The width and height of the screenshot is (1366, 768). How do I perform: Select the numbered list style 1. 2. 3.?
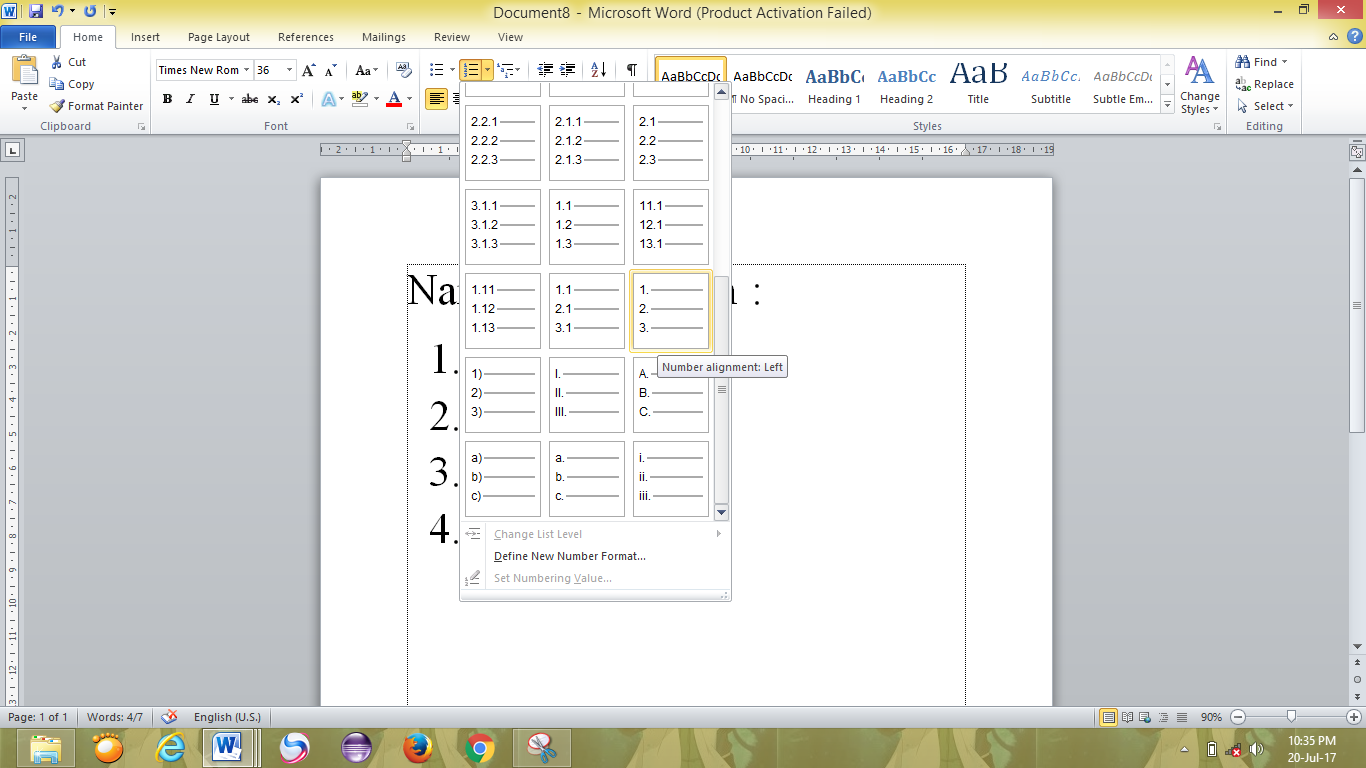670,311
